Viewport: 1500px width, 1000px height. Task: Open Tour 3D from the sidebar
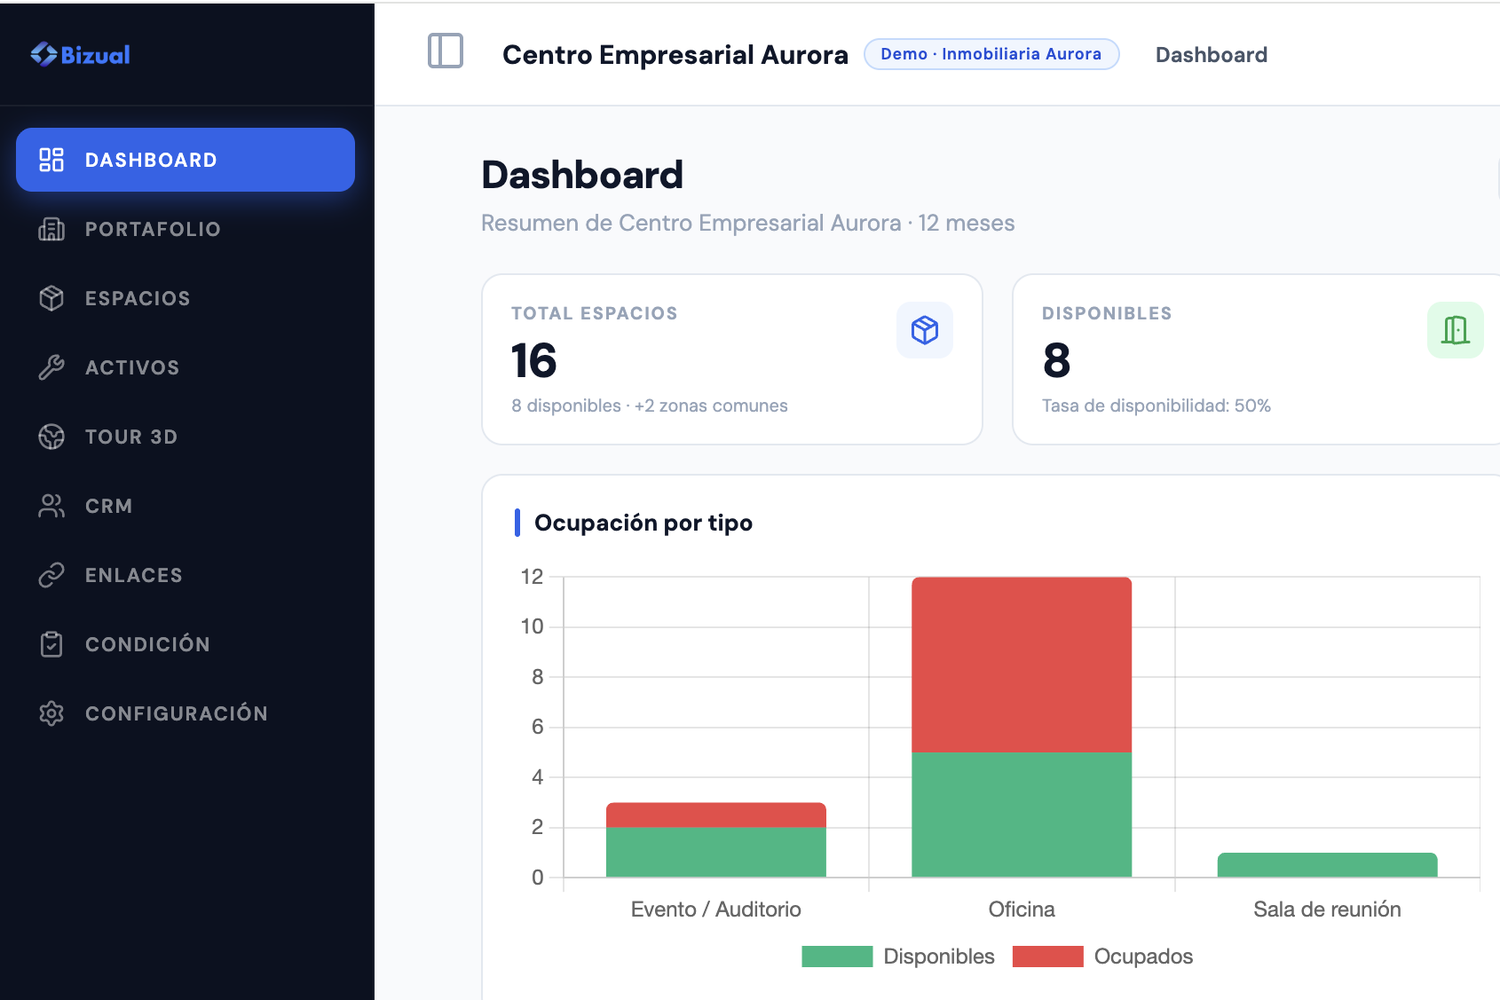pyautogui.click(x=185, y=437)
